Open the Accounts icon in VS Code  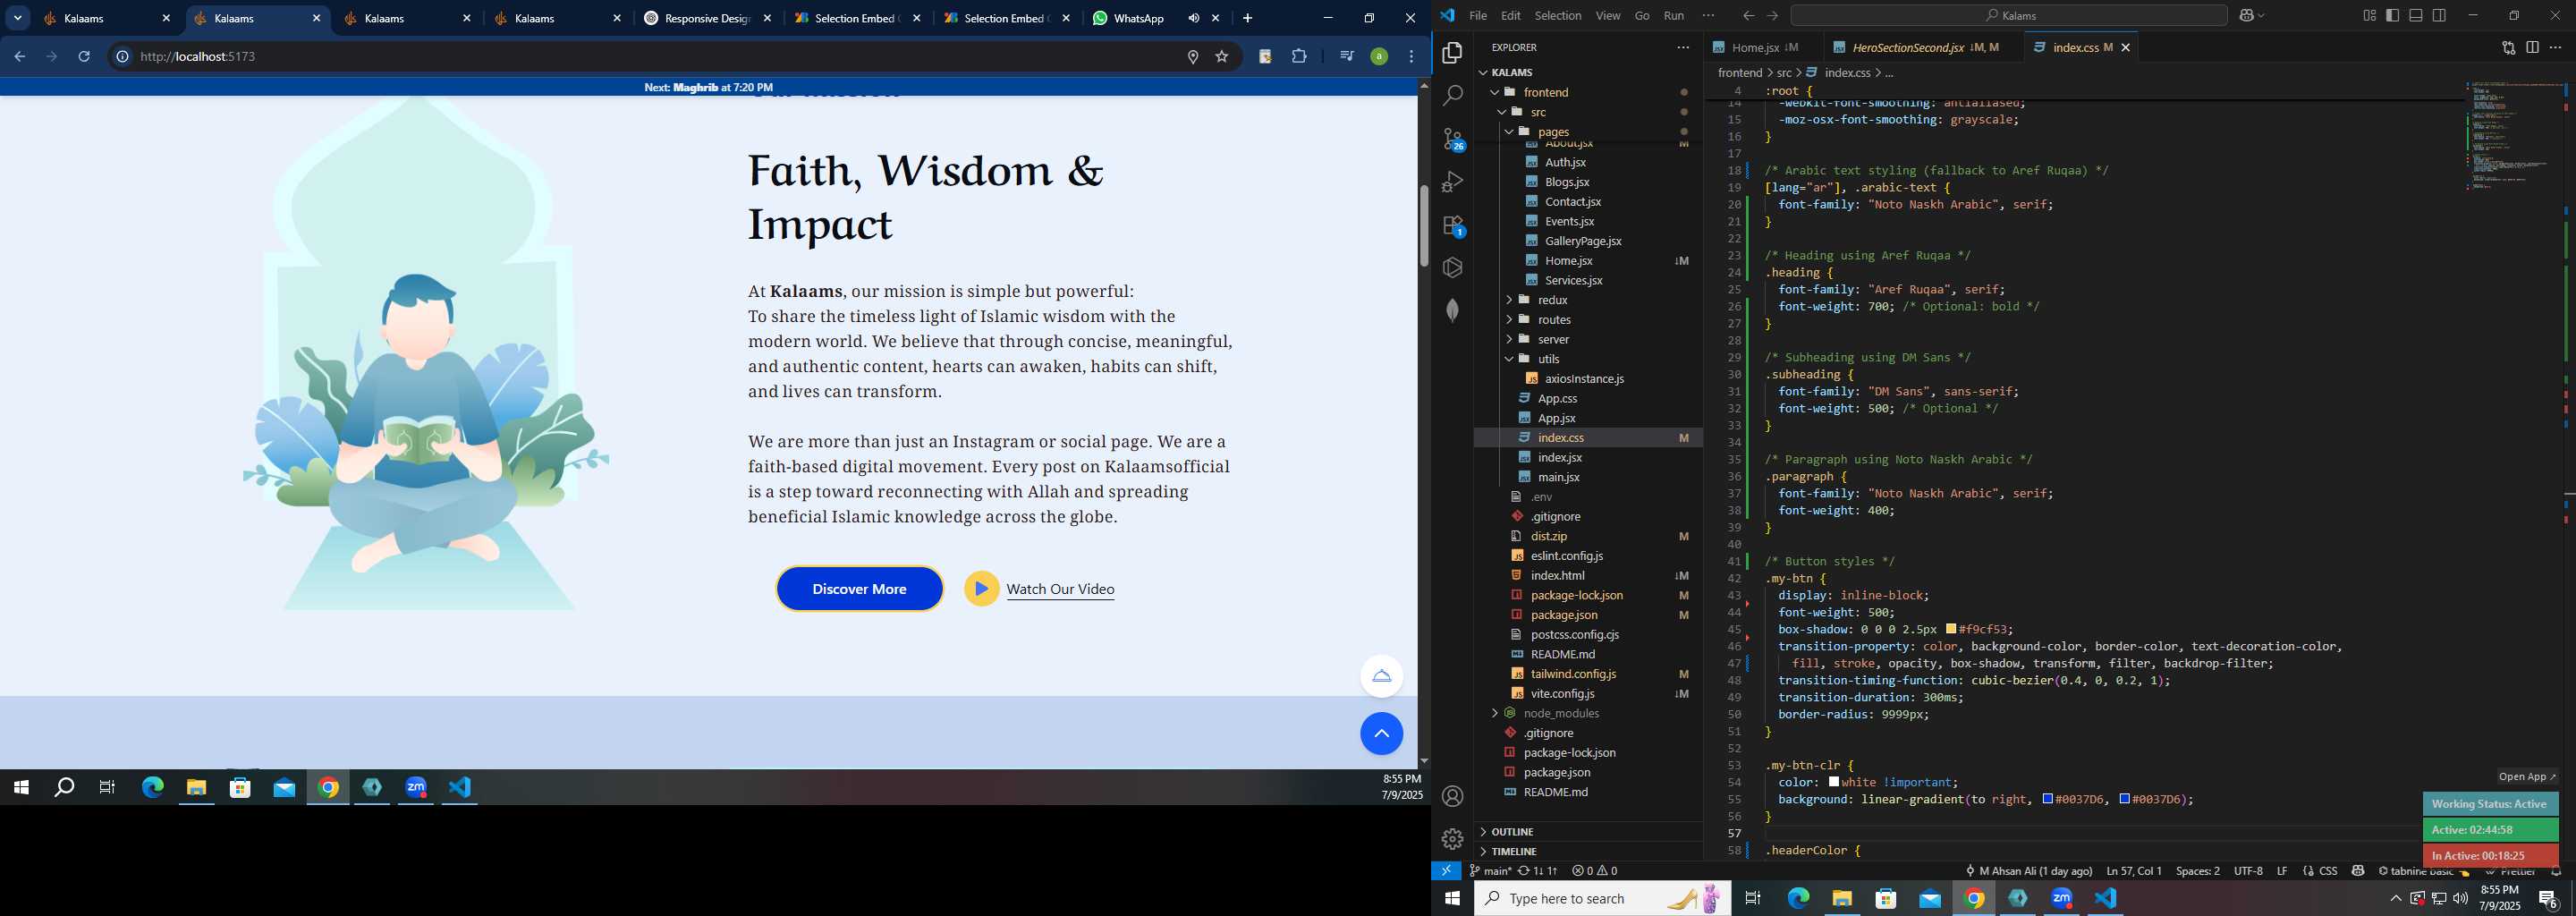pyautogui.click(x=1453, y=796)
